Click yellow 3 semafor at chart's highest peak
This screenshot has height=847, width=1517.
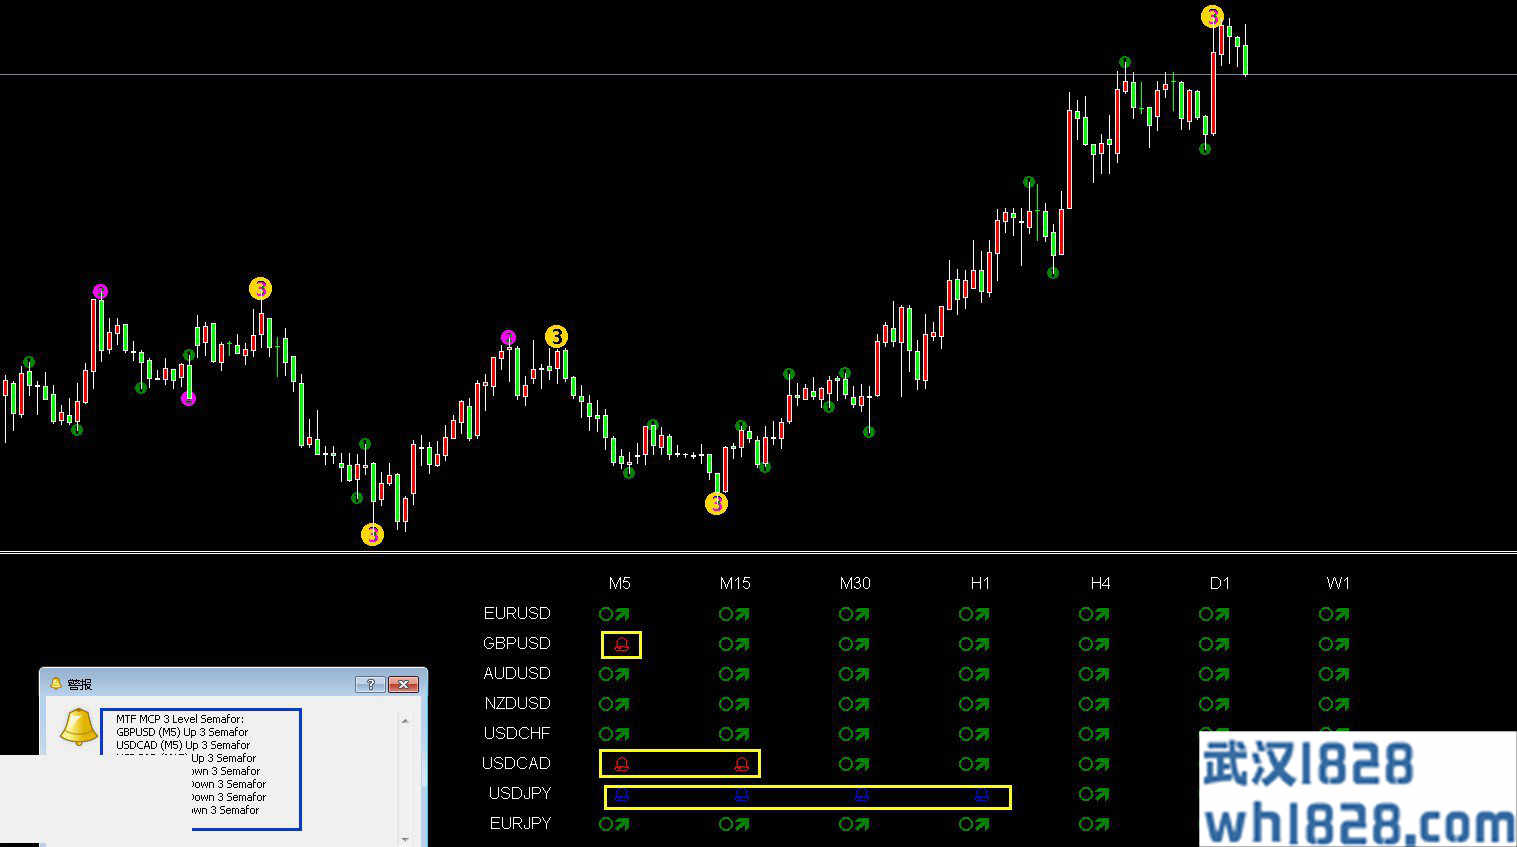tap(1212, 16)
